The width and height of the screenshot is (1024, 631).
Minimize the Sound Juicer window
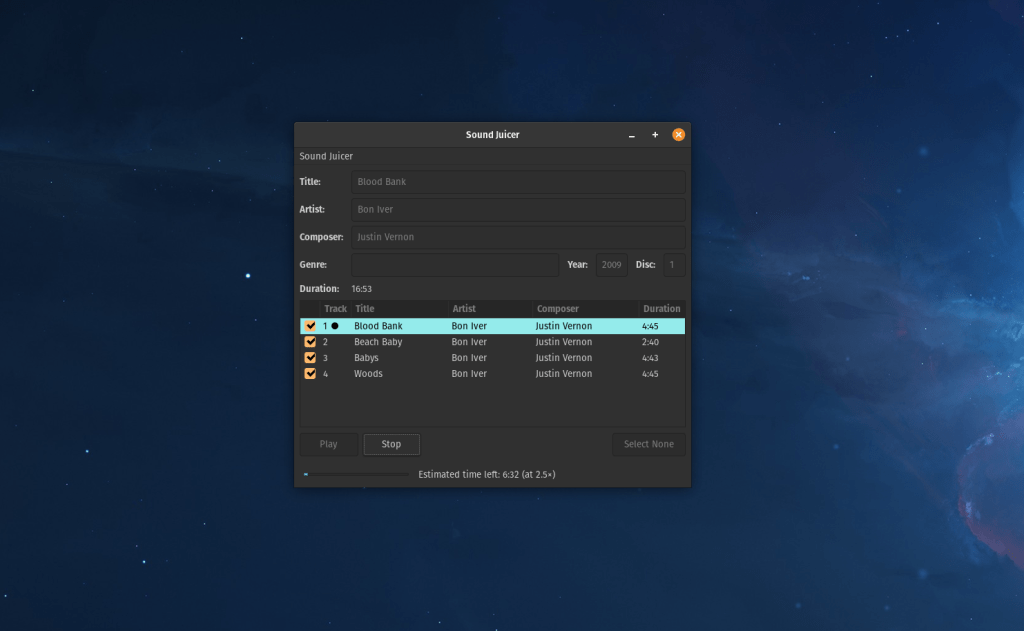[x=631, y=135]
